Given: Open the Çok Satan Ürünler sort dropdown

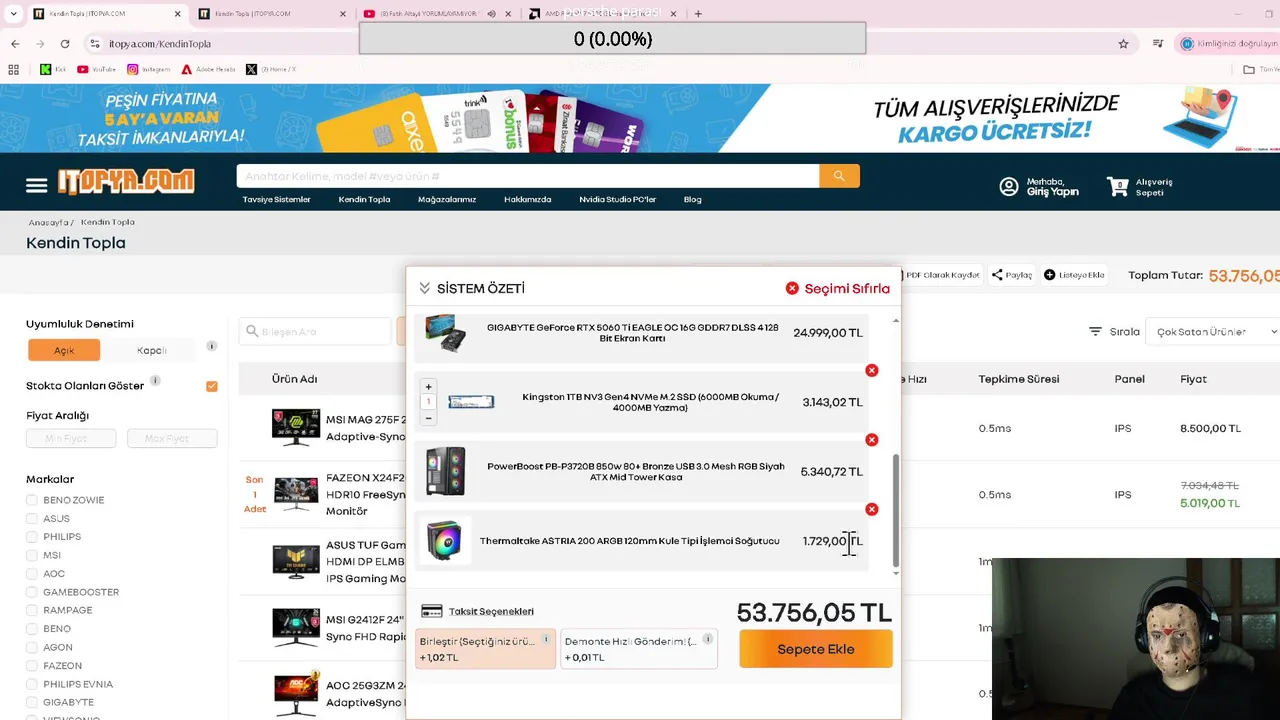Looking at the screenshot, I should pos(1215,332).
